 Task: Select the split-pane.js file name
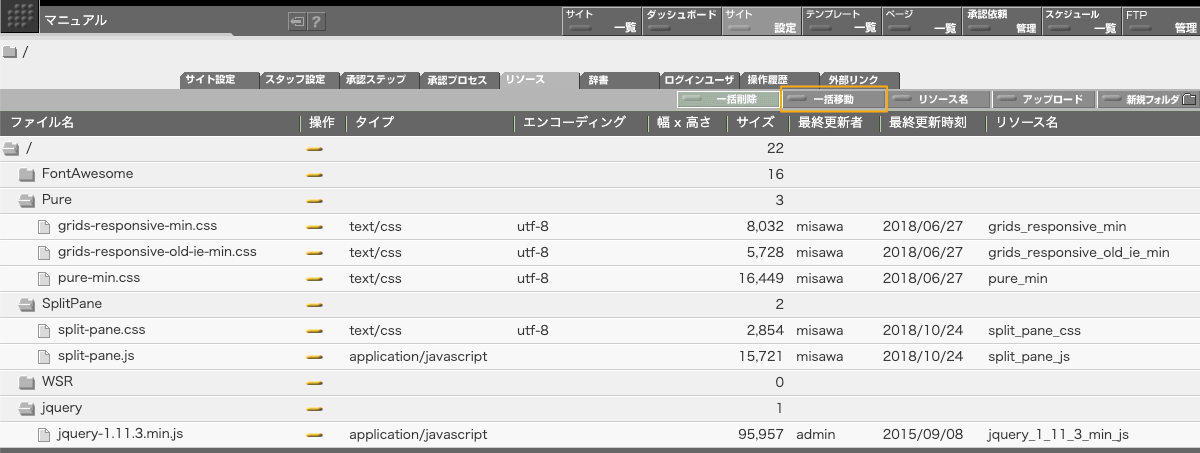point(95,356)
